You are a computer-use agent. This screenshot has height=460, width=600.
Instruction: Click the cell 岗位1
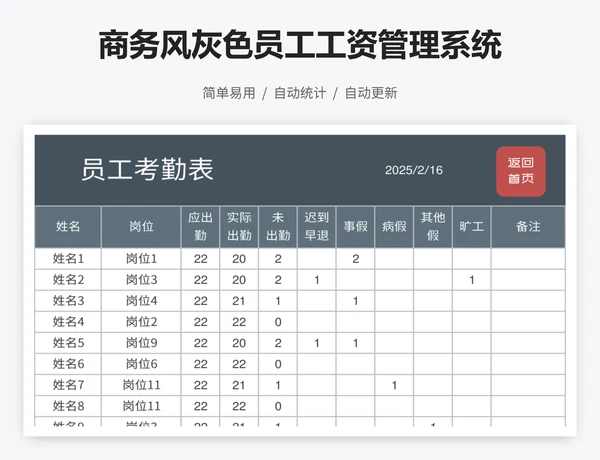pos(141,259)
